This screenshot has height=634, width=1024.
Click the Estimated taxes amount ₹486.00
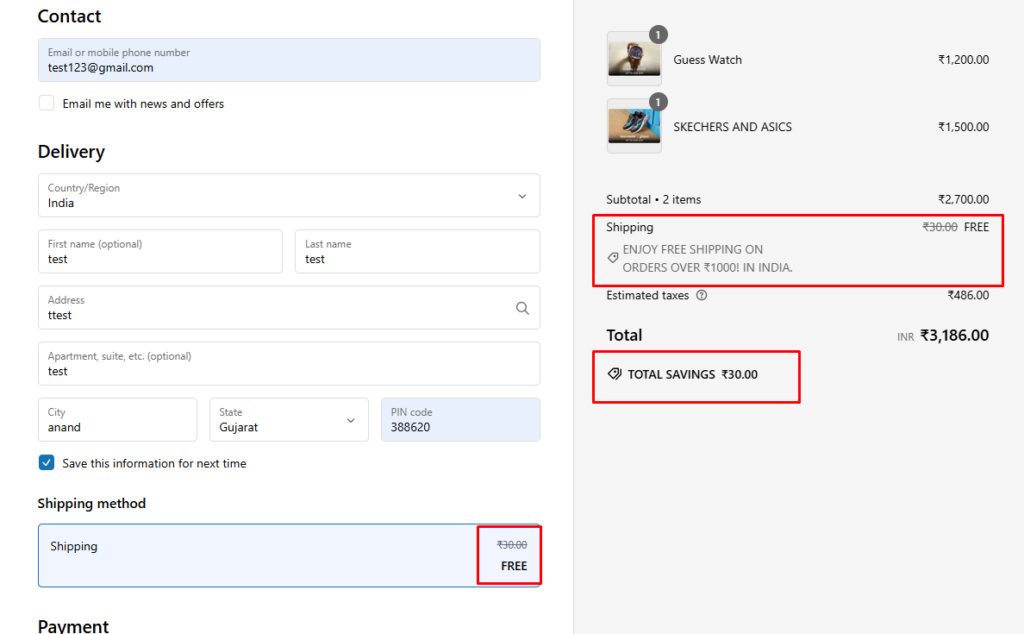968,295
